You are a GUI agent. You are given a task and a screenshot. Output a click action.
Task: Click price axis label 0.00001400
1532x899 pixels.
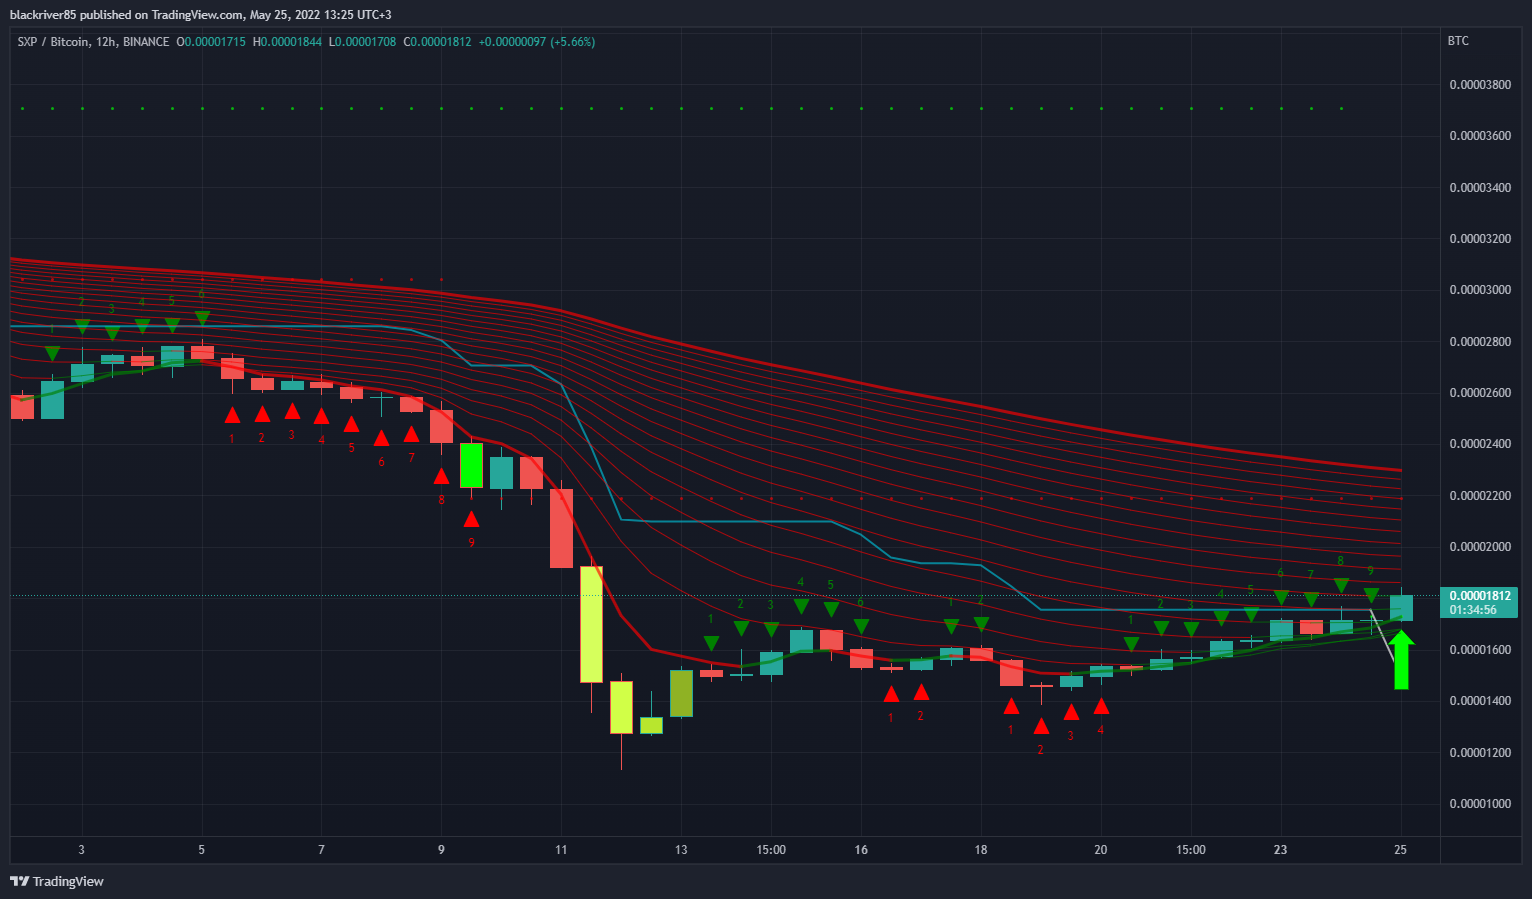(x=1480, y=701)
